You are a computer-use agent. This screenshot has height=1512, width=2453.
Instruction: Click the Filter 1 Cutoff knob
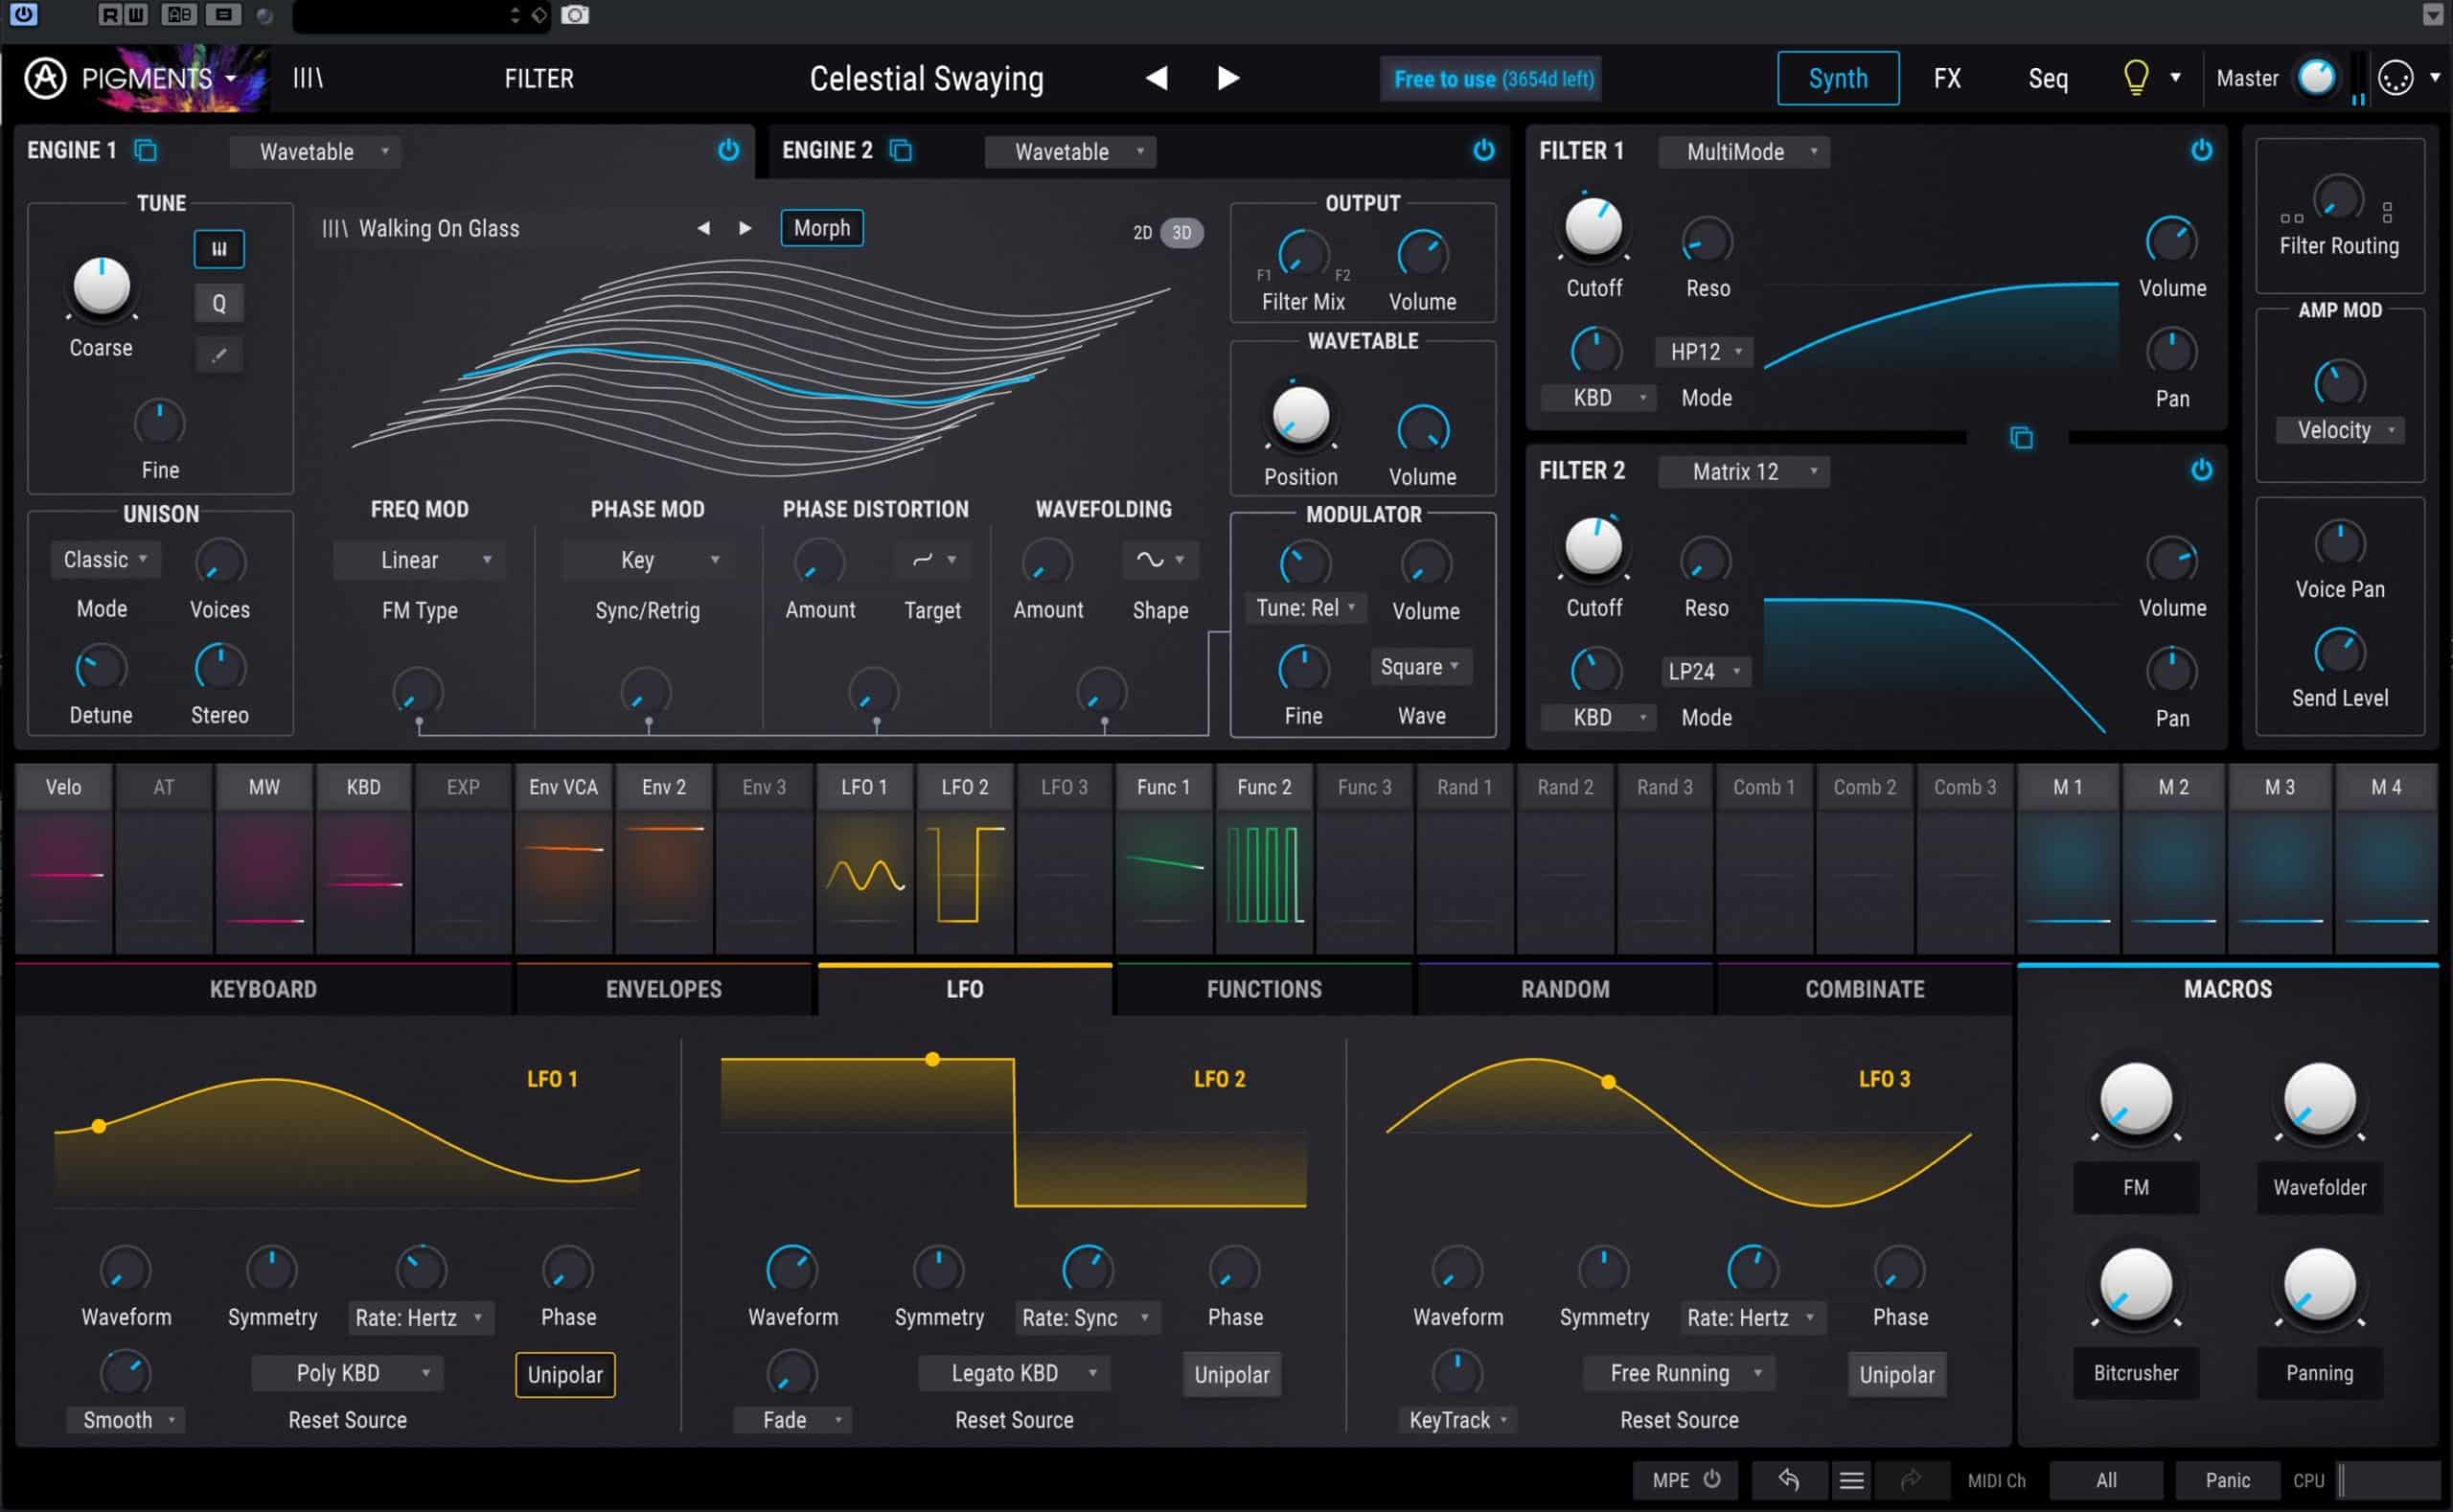click(x=1593, y=227)
